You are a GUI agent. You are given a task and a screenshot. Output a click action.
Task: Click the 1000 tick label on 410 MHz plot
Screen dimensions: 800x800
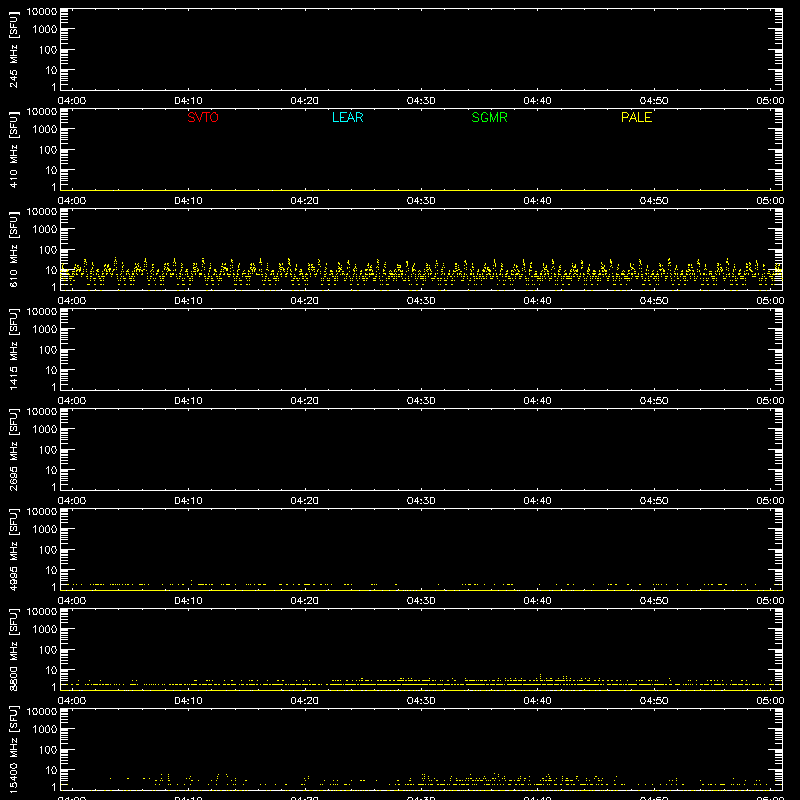(45, 130)
